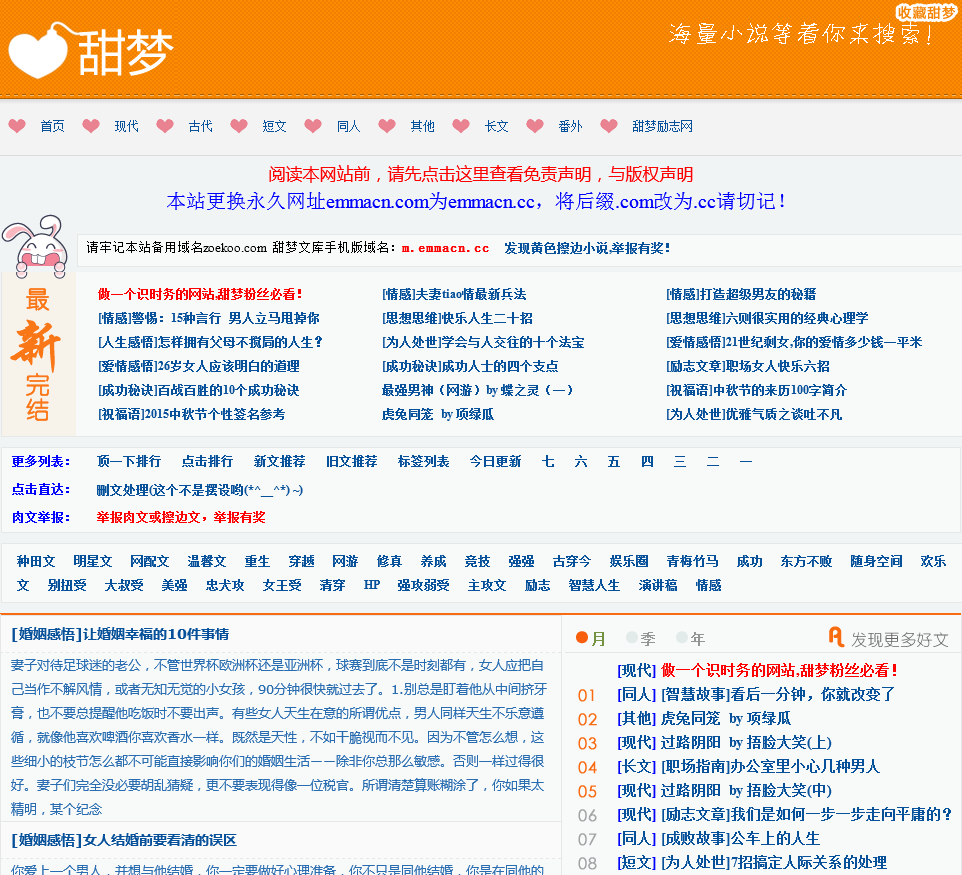Click the 三 day link

click(x=680, y=461)
